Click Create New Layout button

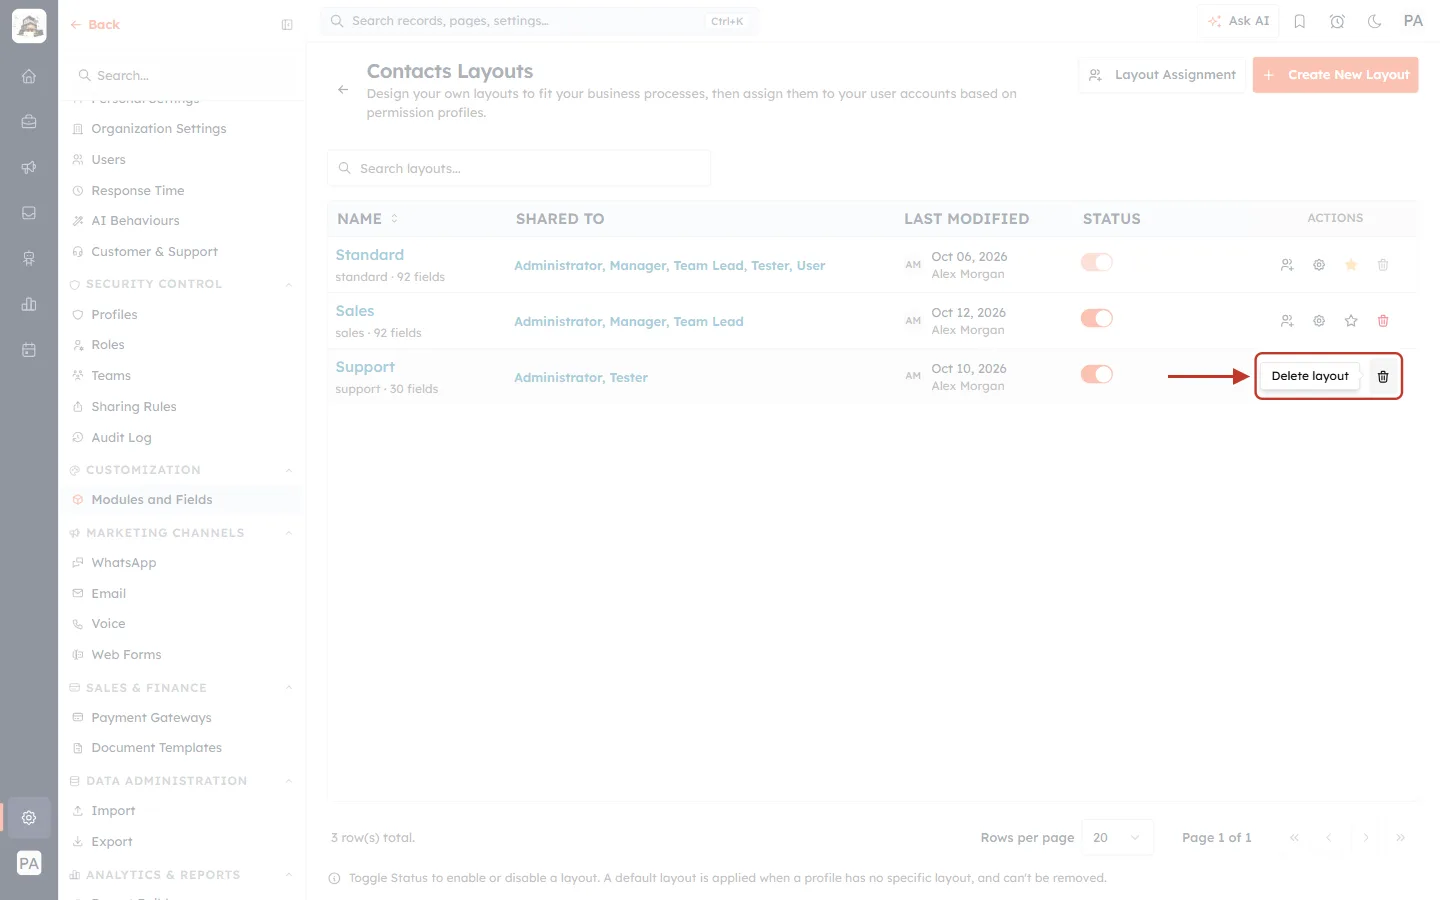click(x=1335, y=75)
